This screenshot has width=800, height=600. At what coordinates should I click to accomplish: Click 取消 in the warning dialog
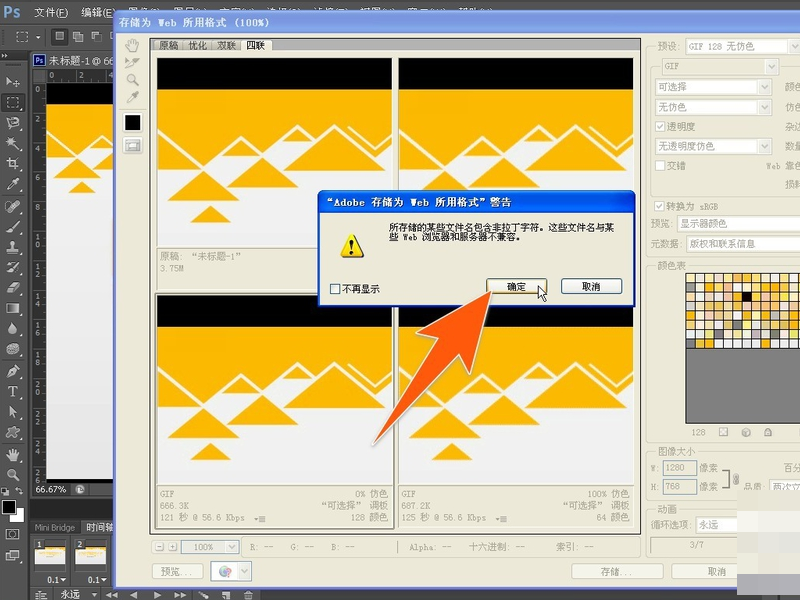591,287
